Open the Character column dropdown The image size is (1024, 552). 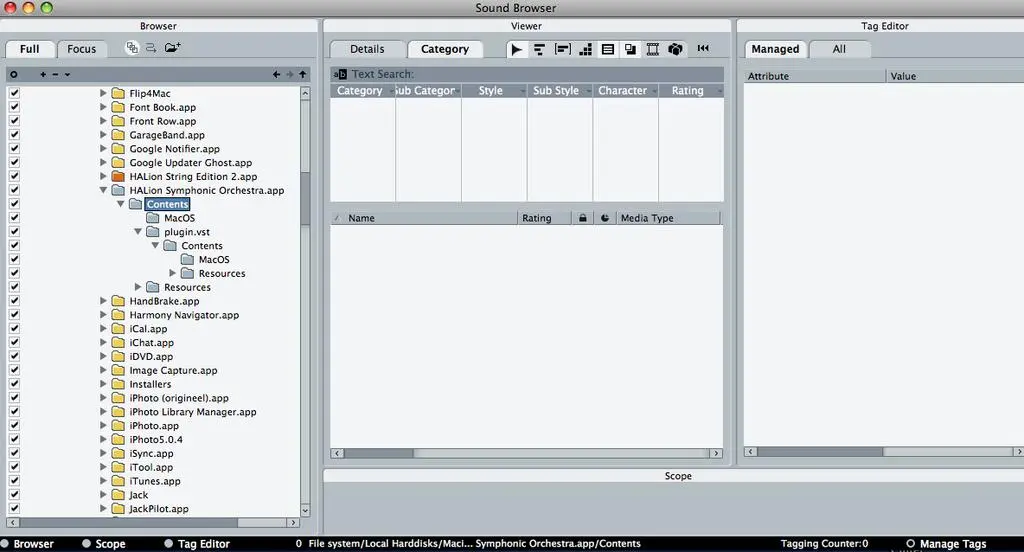pos(654,91)
